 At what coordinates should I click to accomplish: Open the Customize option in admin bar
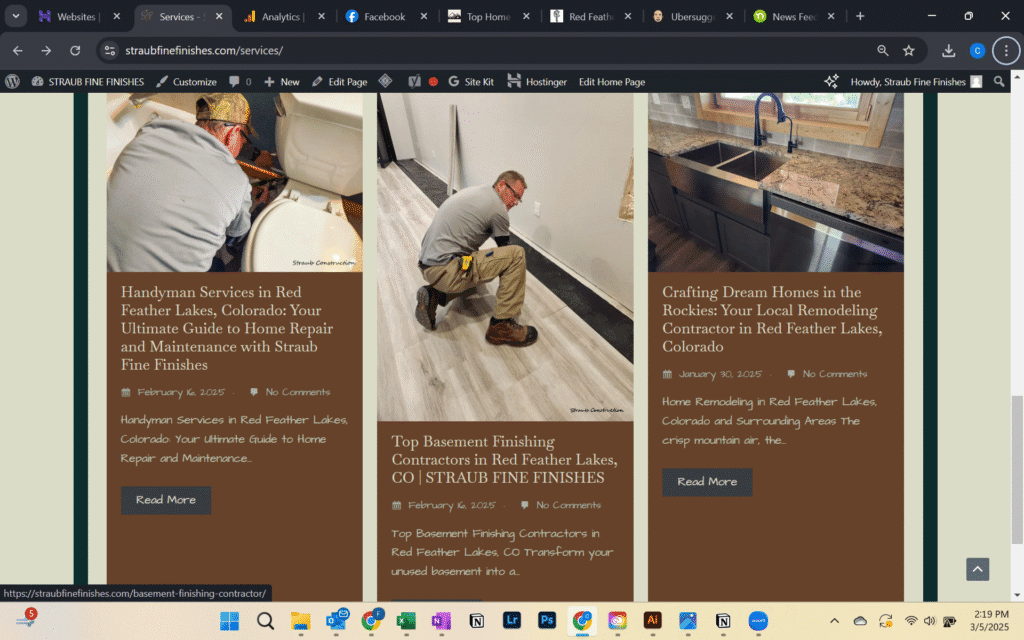coord(186,82)
